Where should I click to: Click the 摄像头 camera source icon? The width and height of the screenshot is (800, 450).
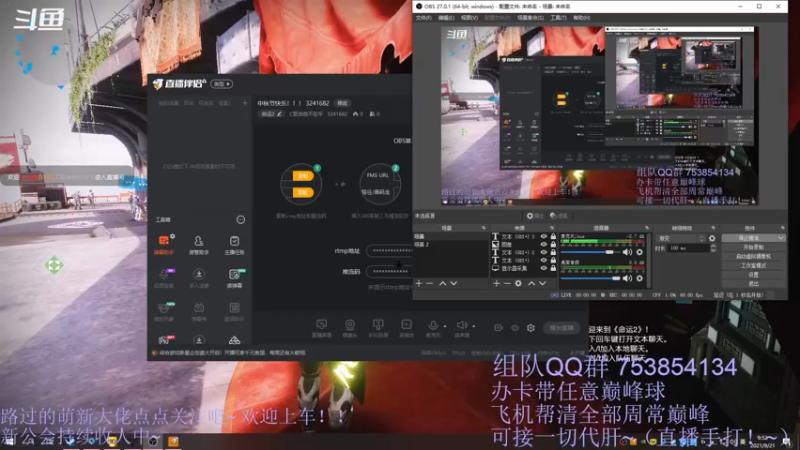point(349,324)
